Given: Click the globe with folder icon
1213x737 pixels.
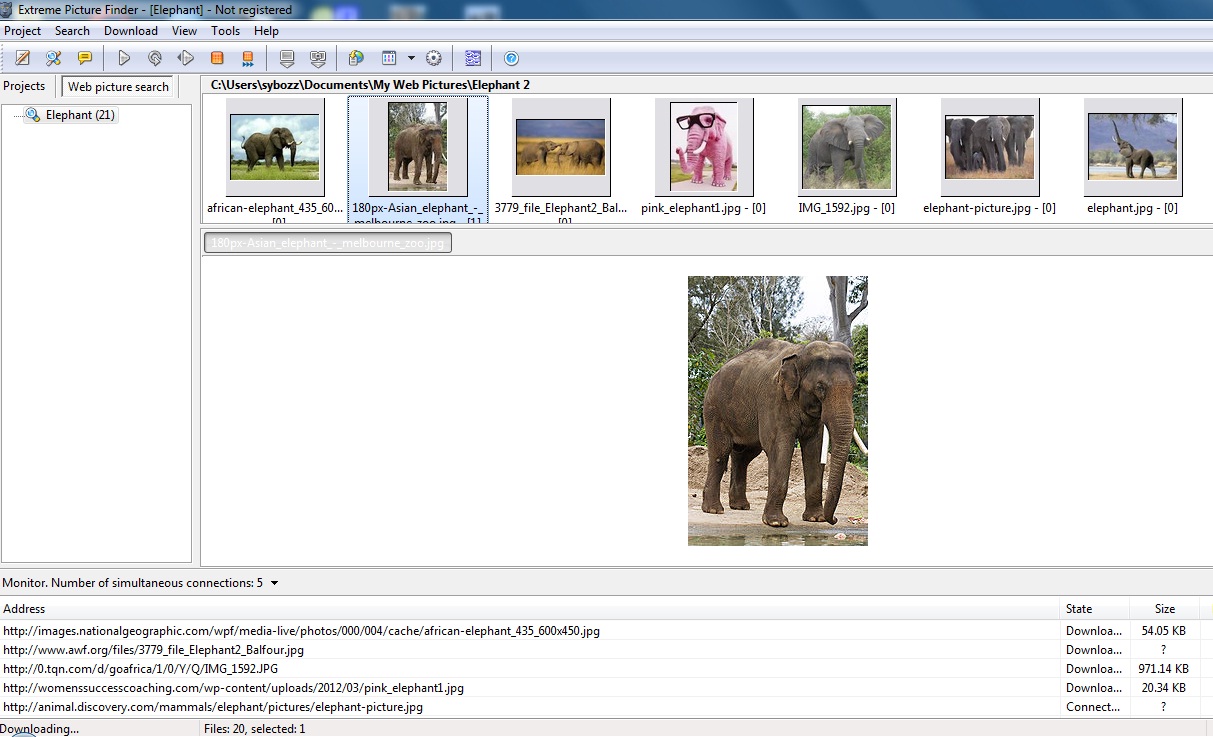Looking at the screenshot, I should tap(356, 58).
